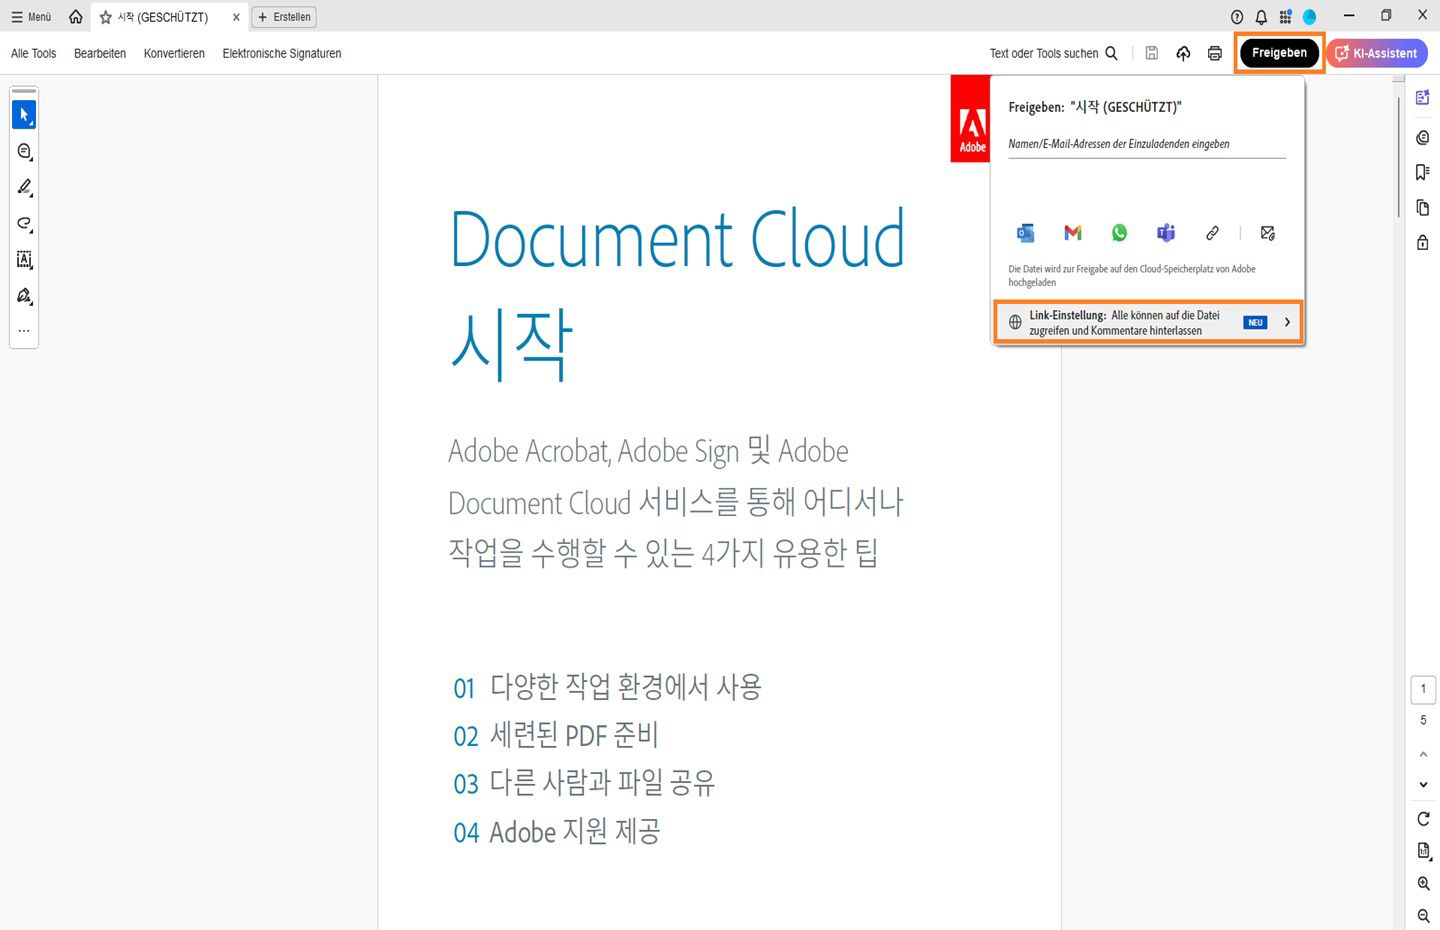Viewport: 1440px width, 930px height.
Task: Click the Erstellen button
Action: pos(285,17)
